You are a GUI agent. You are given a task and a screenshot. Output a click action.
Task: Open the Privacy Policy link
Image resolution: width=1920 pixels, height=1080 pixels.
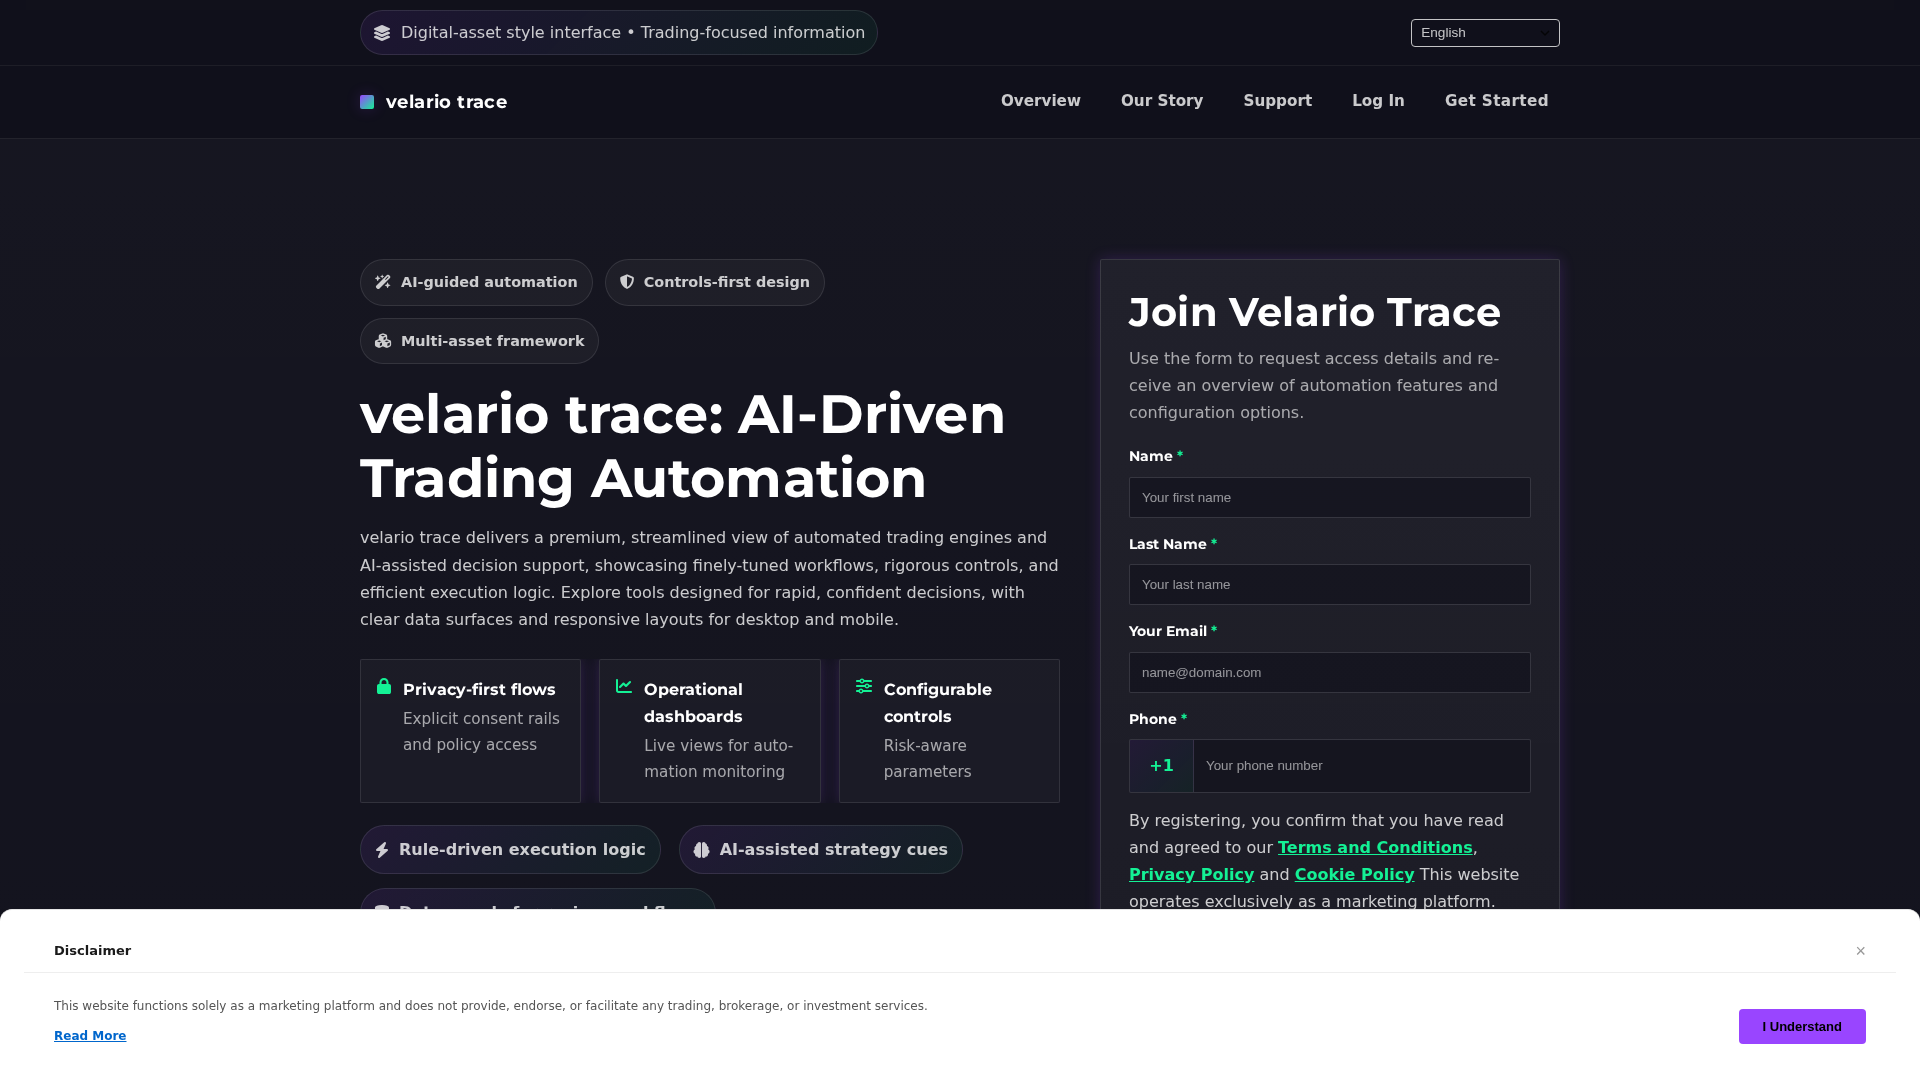[1191, 875]
